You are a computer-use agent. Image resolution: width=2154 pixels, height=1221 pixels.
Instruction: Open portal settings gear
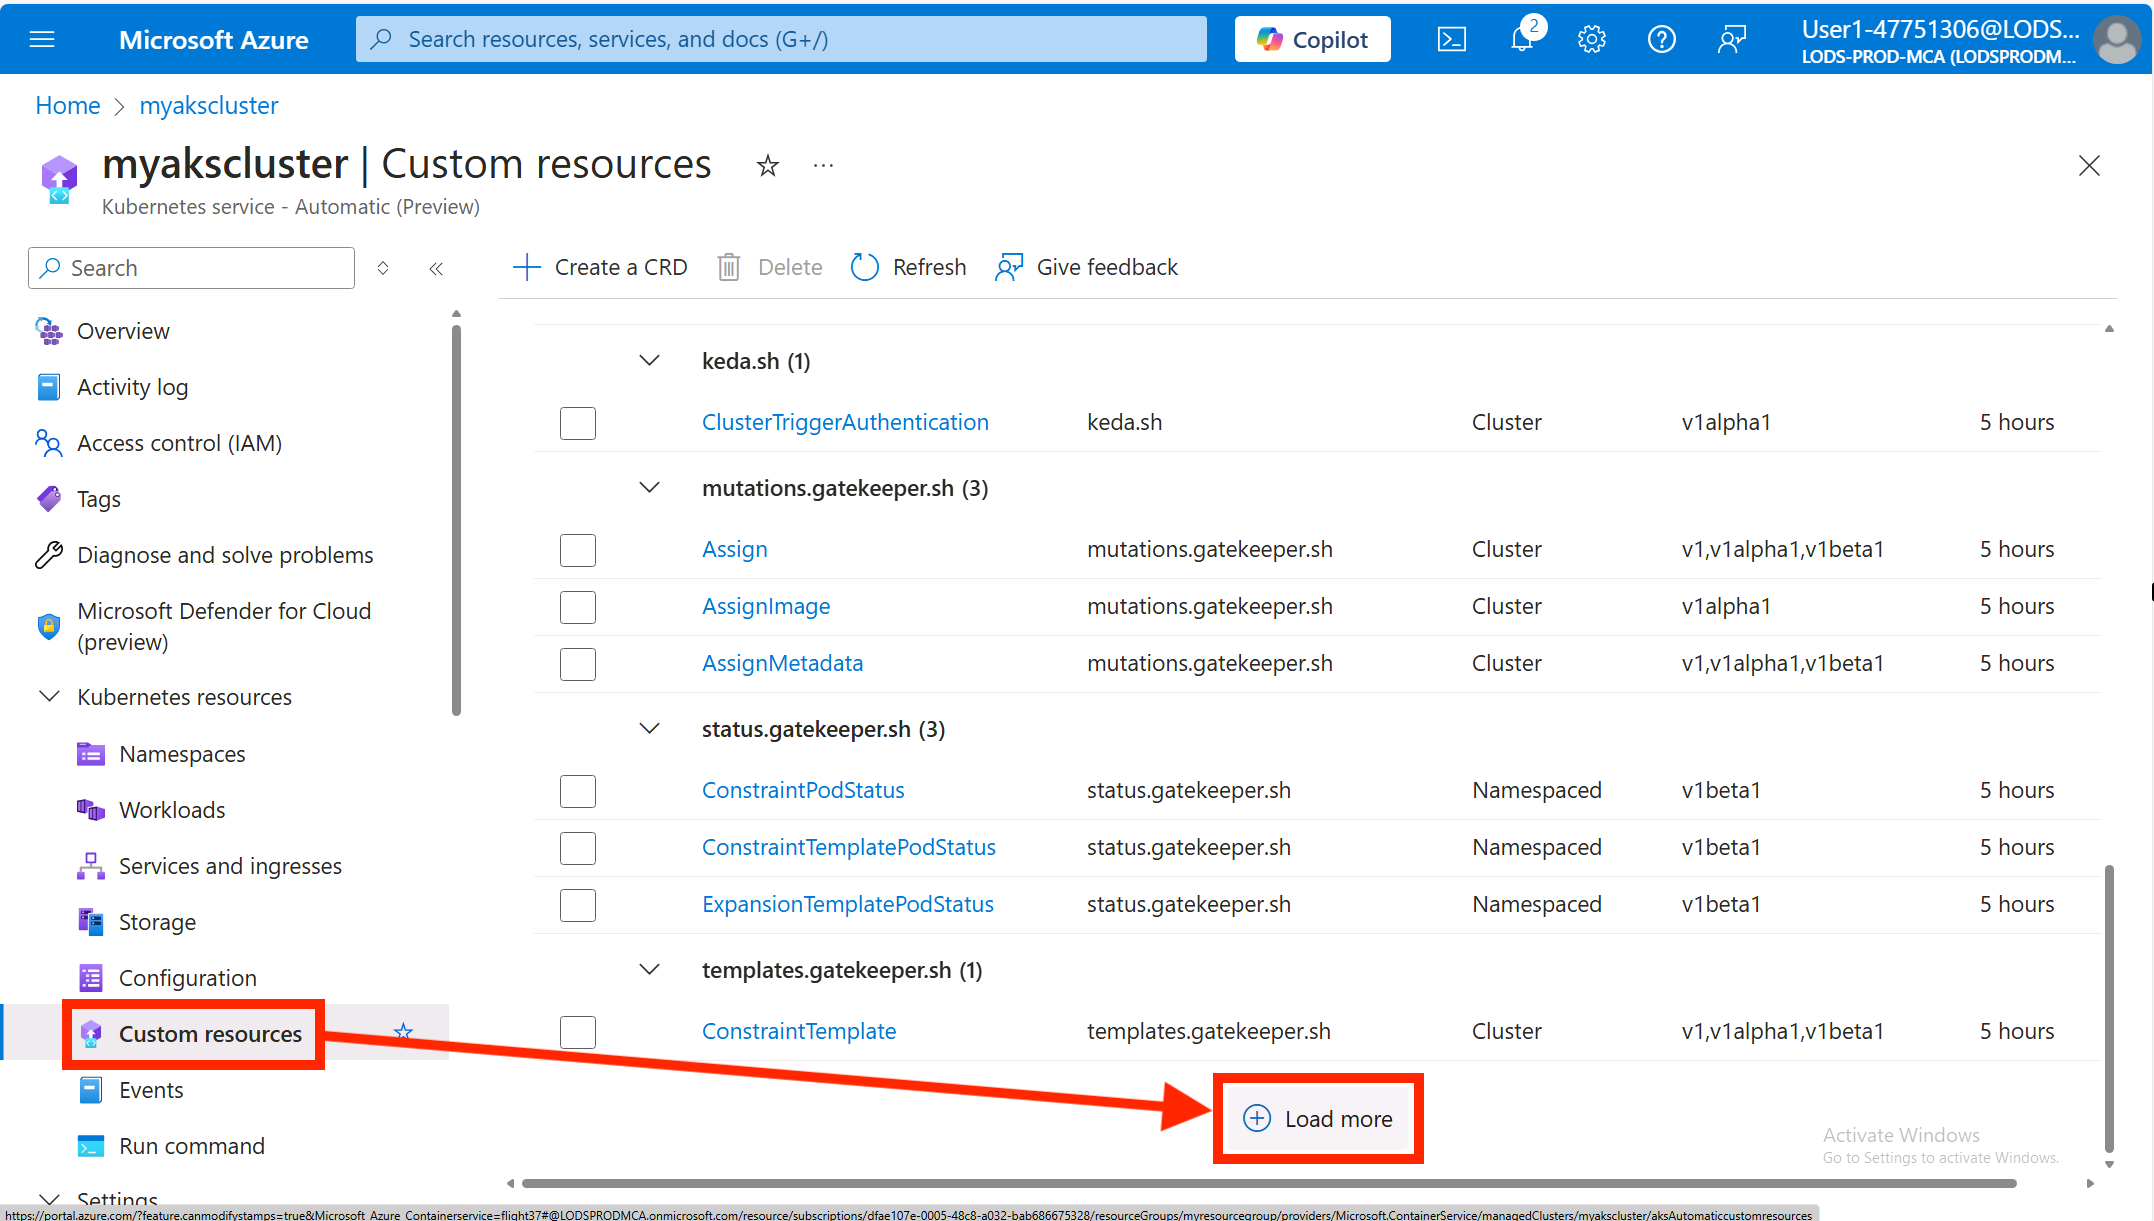coord(1592,39)
